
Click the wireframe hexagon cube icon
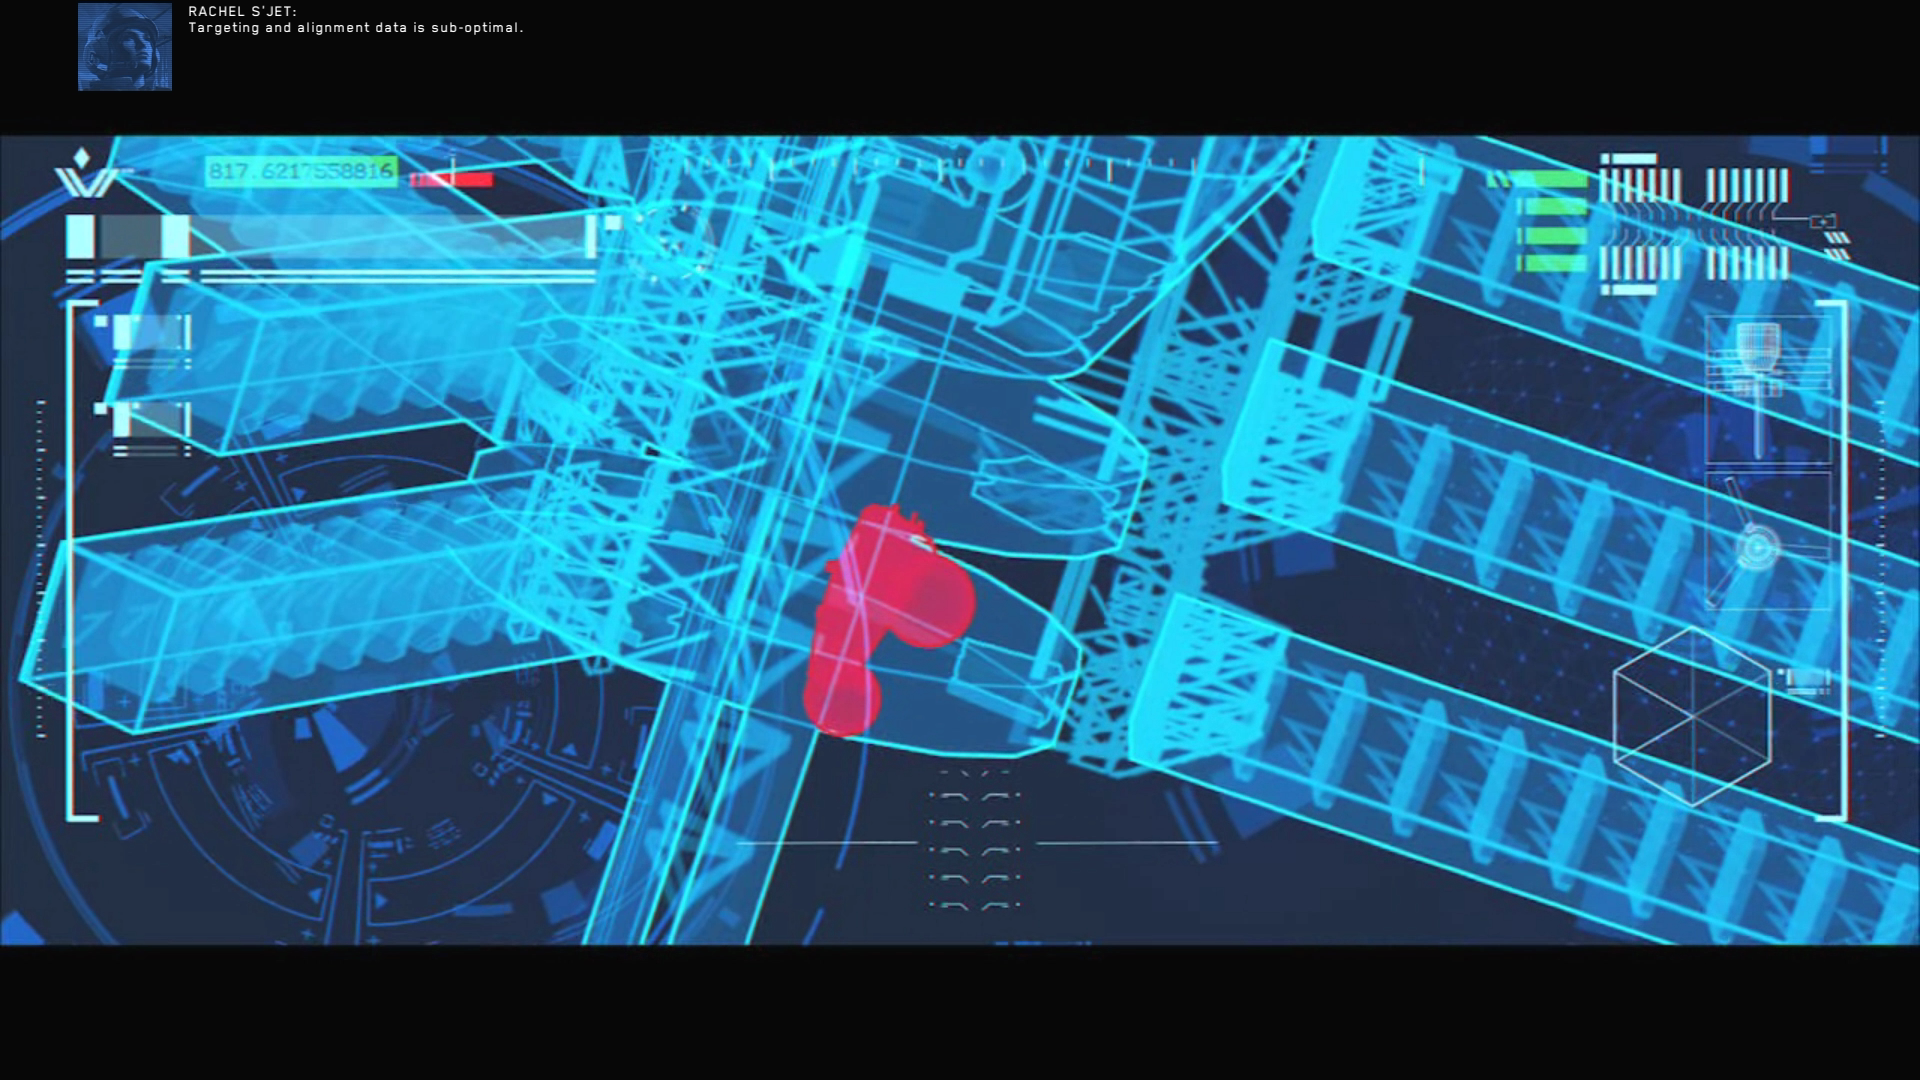point(1692,716)
